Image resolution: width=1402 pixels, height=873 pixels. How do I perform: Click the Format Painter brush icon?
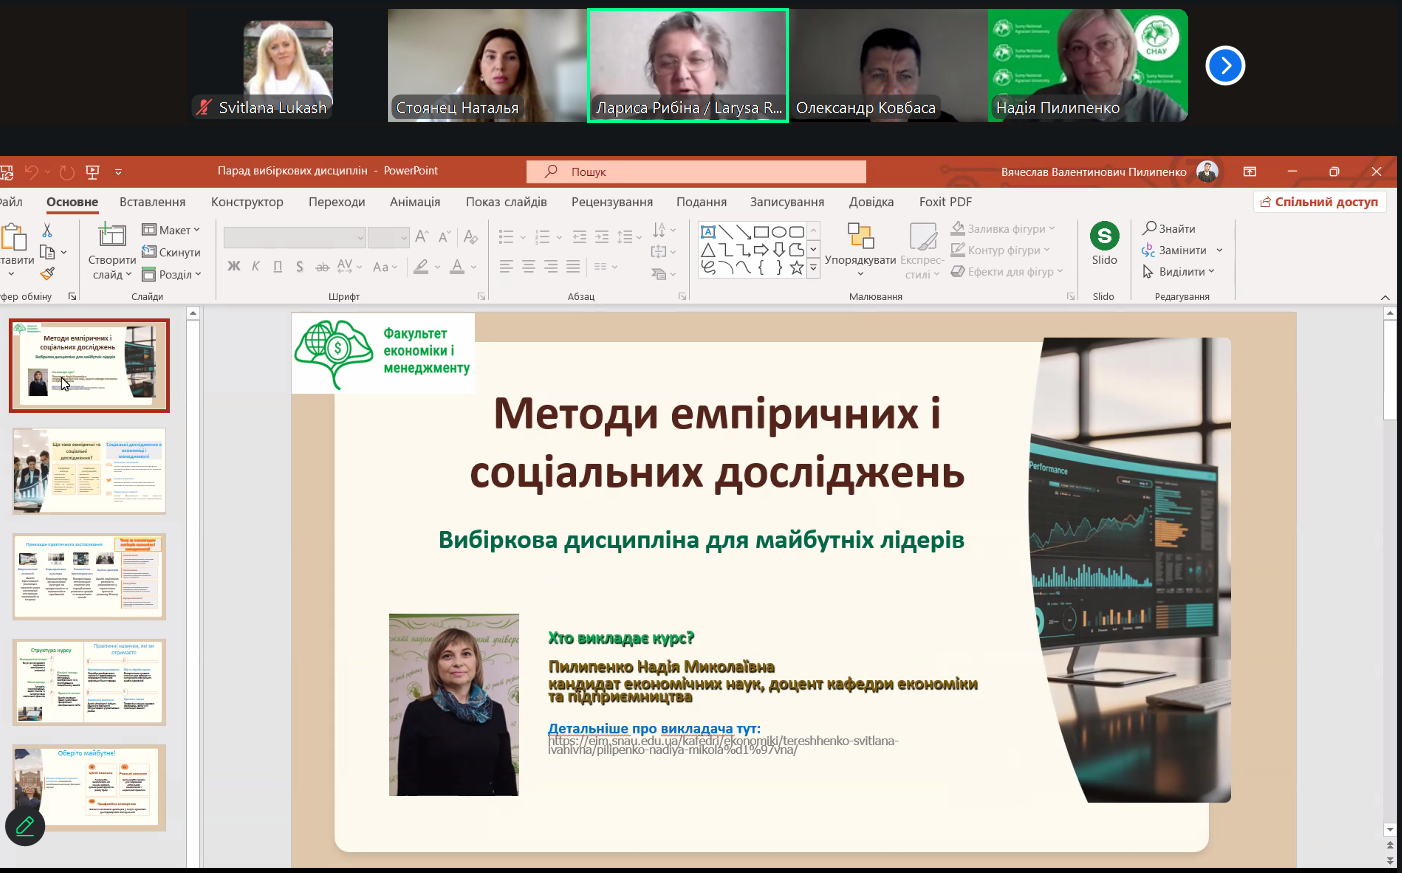point(47,273)
